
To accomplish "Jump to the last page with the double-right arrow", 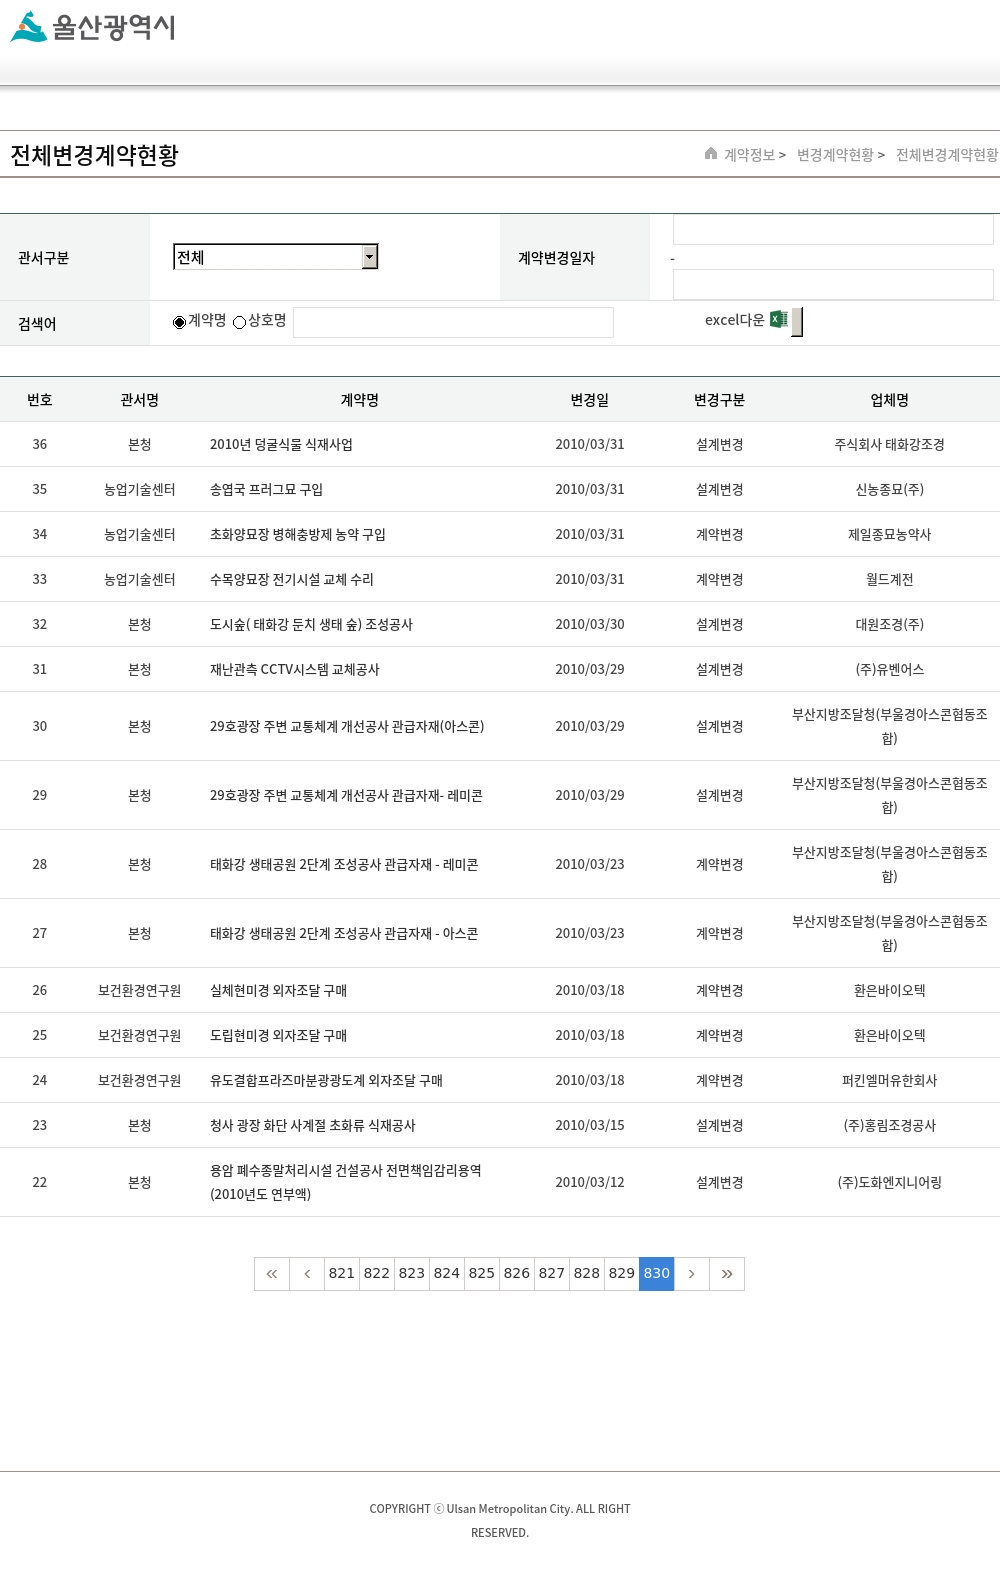I will pos(727,1274).
